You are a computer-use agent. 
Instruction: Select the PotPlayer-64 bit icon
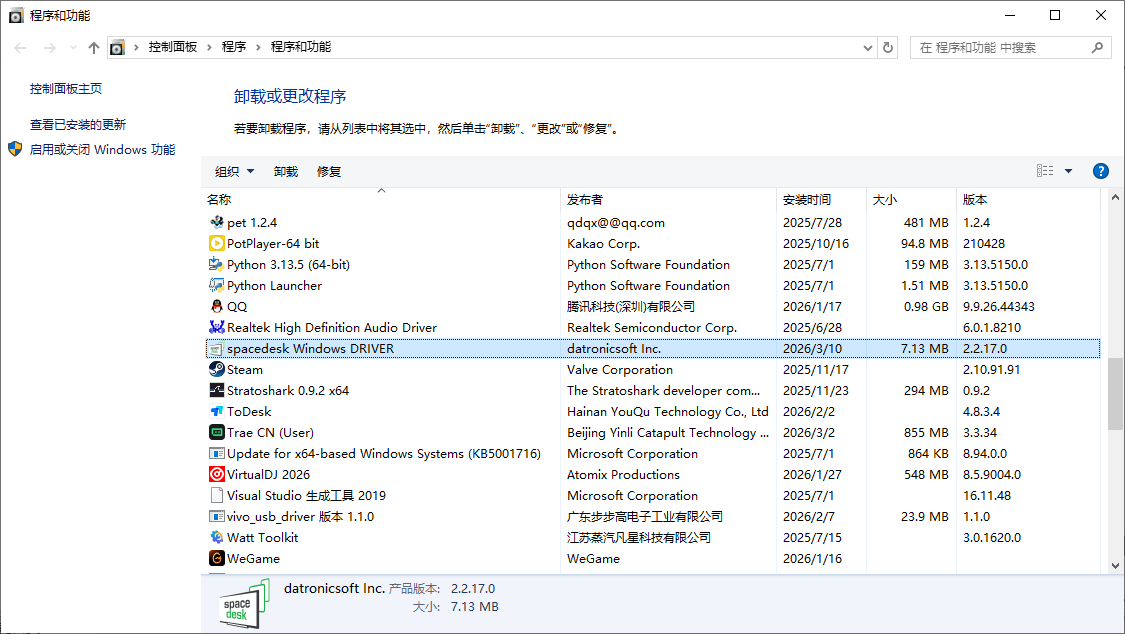point(216,244)
